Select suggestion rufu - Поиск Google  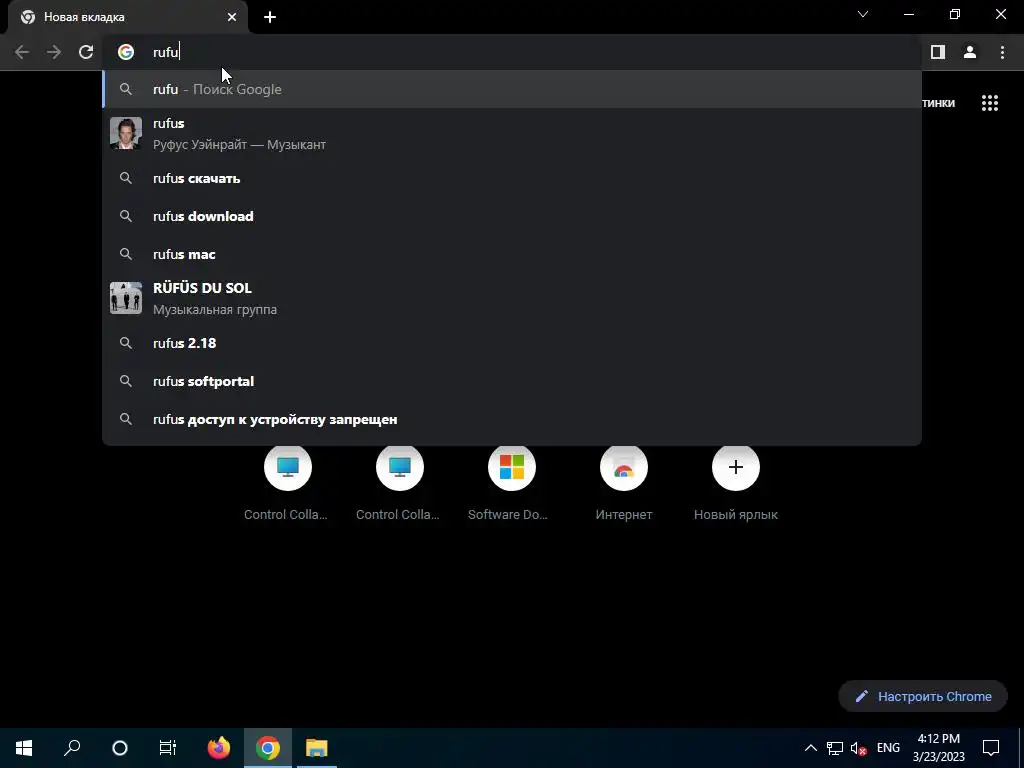click(x=512, y=89)
